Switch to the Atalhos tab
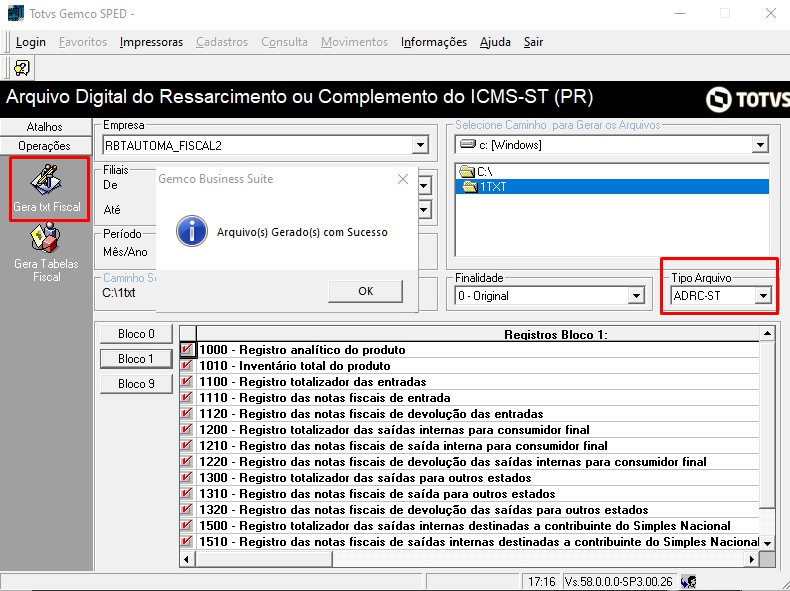Viewport: 790px width, 591px height. (45, 127)
